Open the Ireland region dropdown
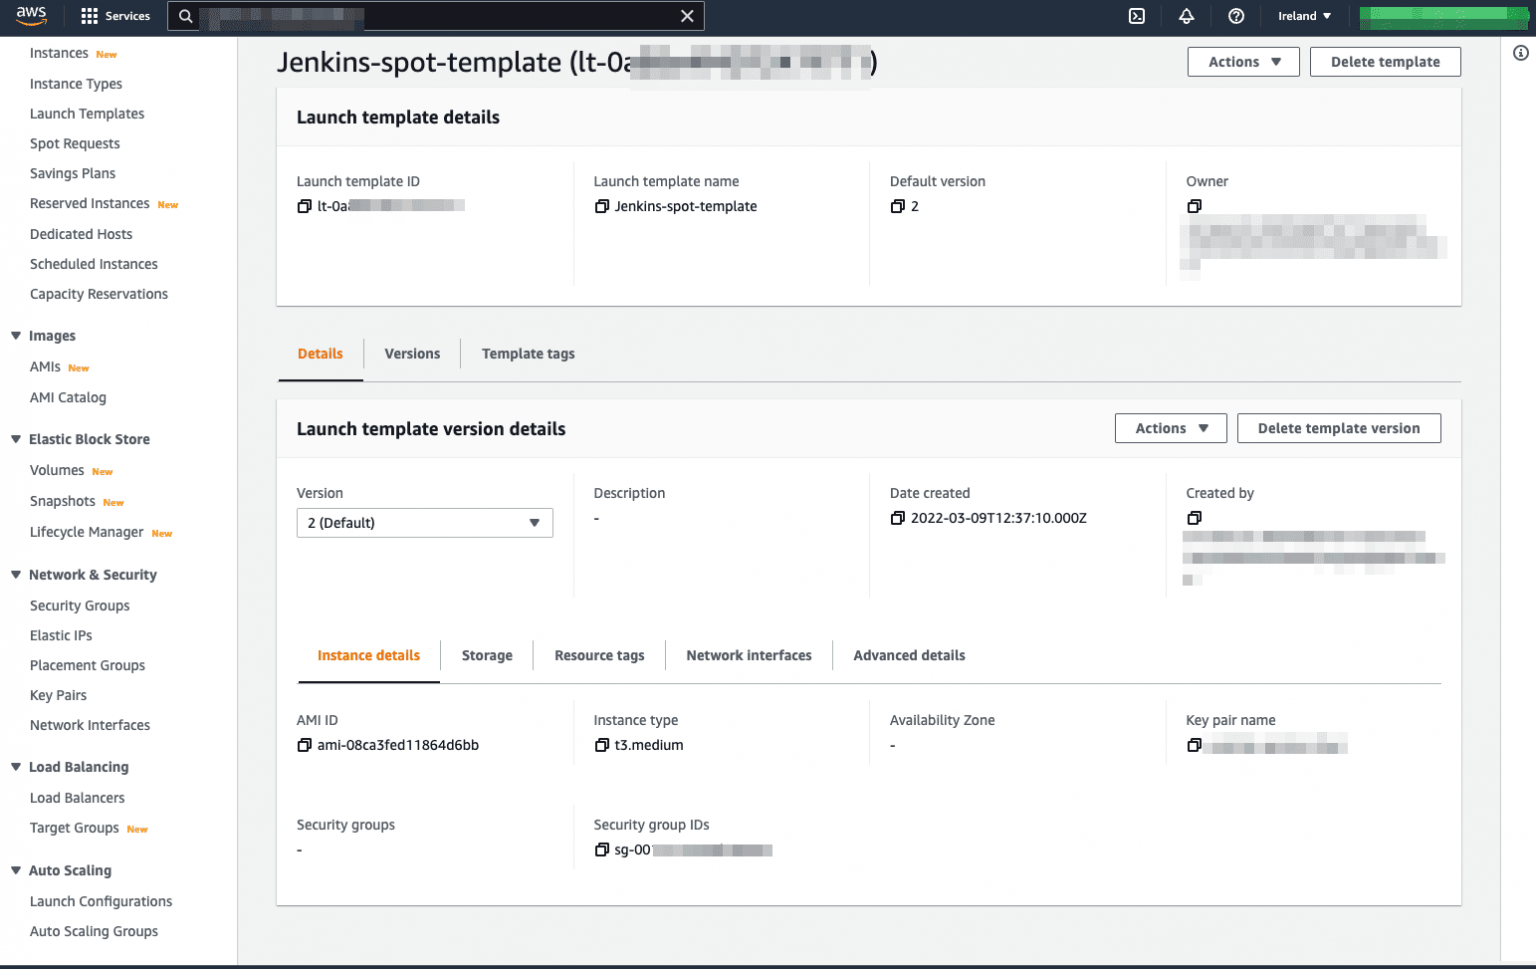The width and height of the screenshot is (1536, 969). 1303,16
